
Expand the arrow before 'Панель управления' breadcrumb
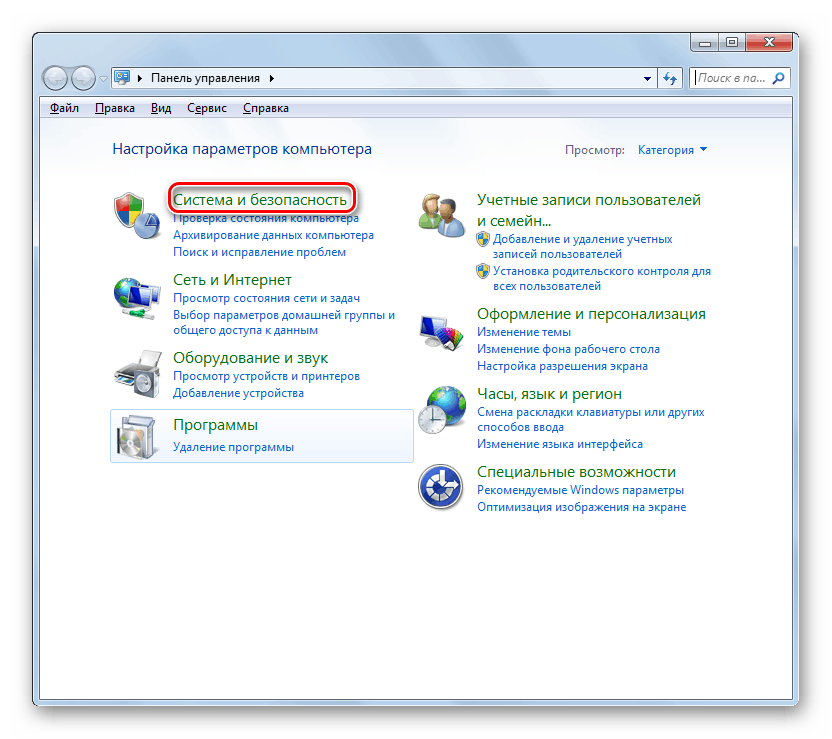coord(140,79)
